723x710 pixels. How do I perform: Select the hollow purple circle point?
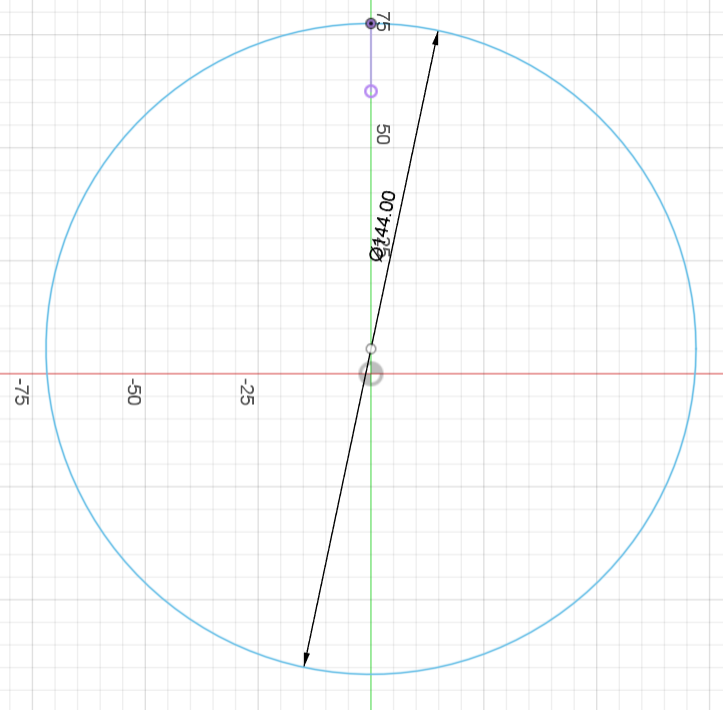point(371,91)
